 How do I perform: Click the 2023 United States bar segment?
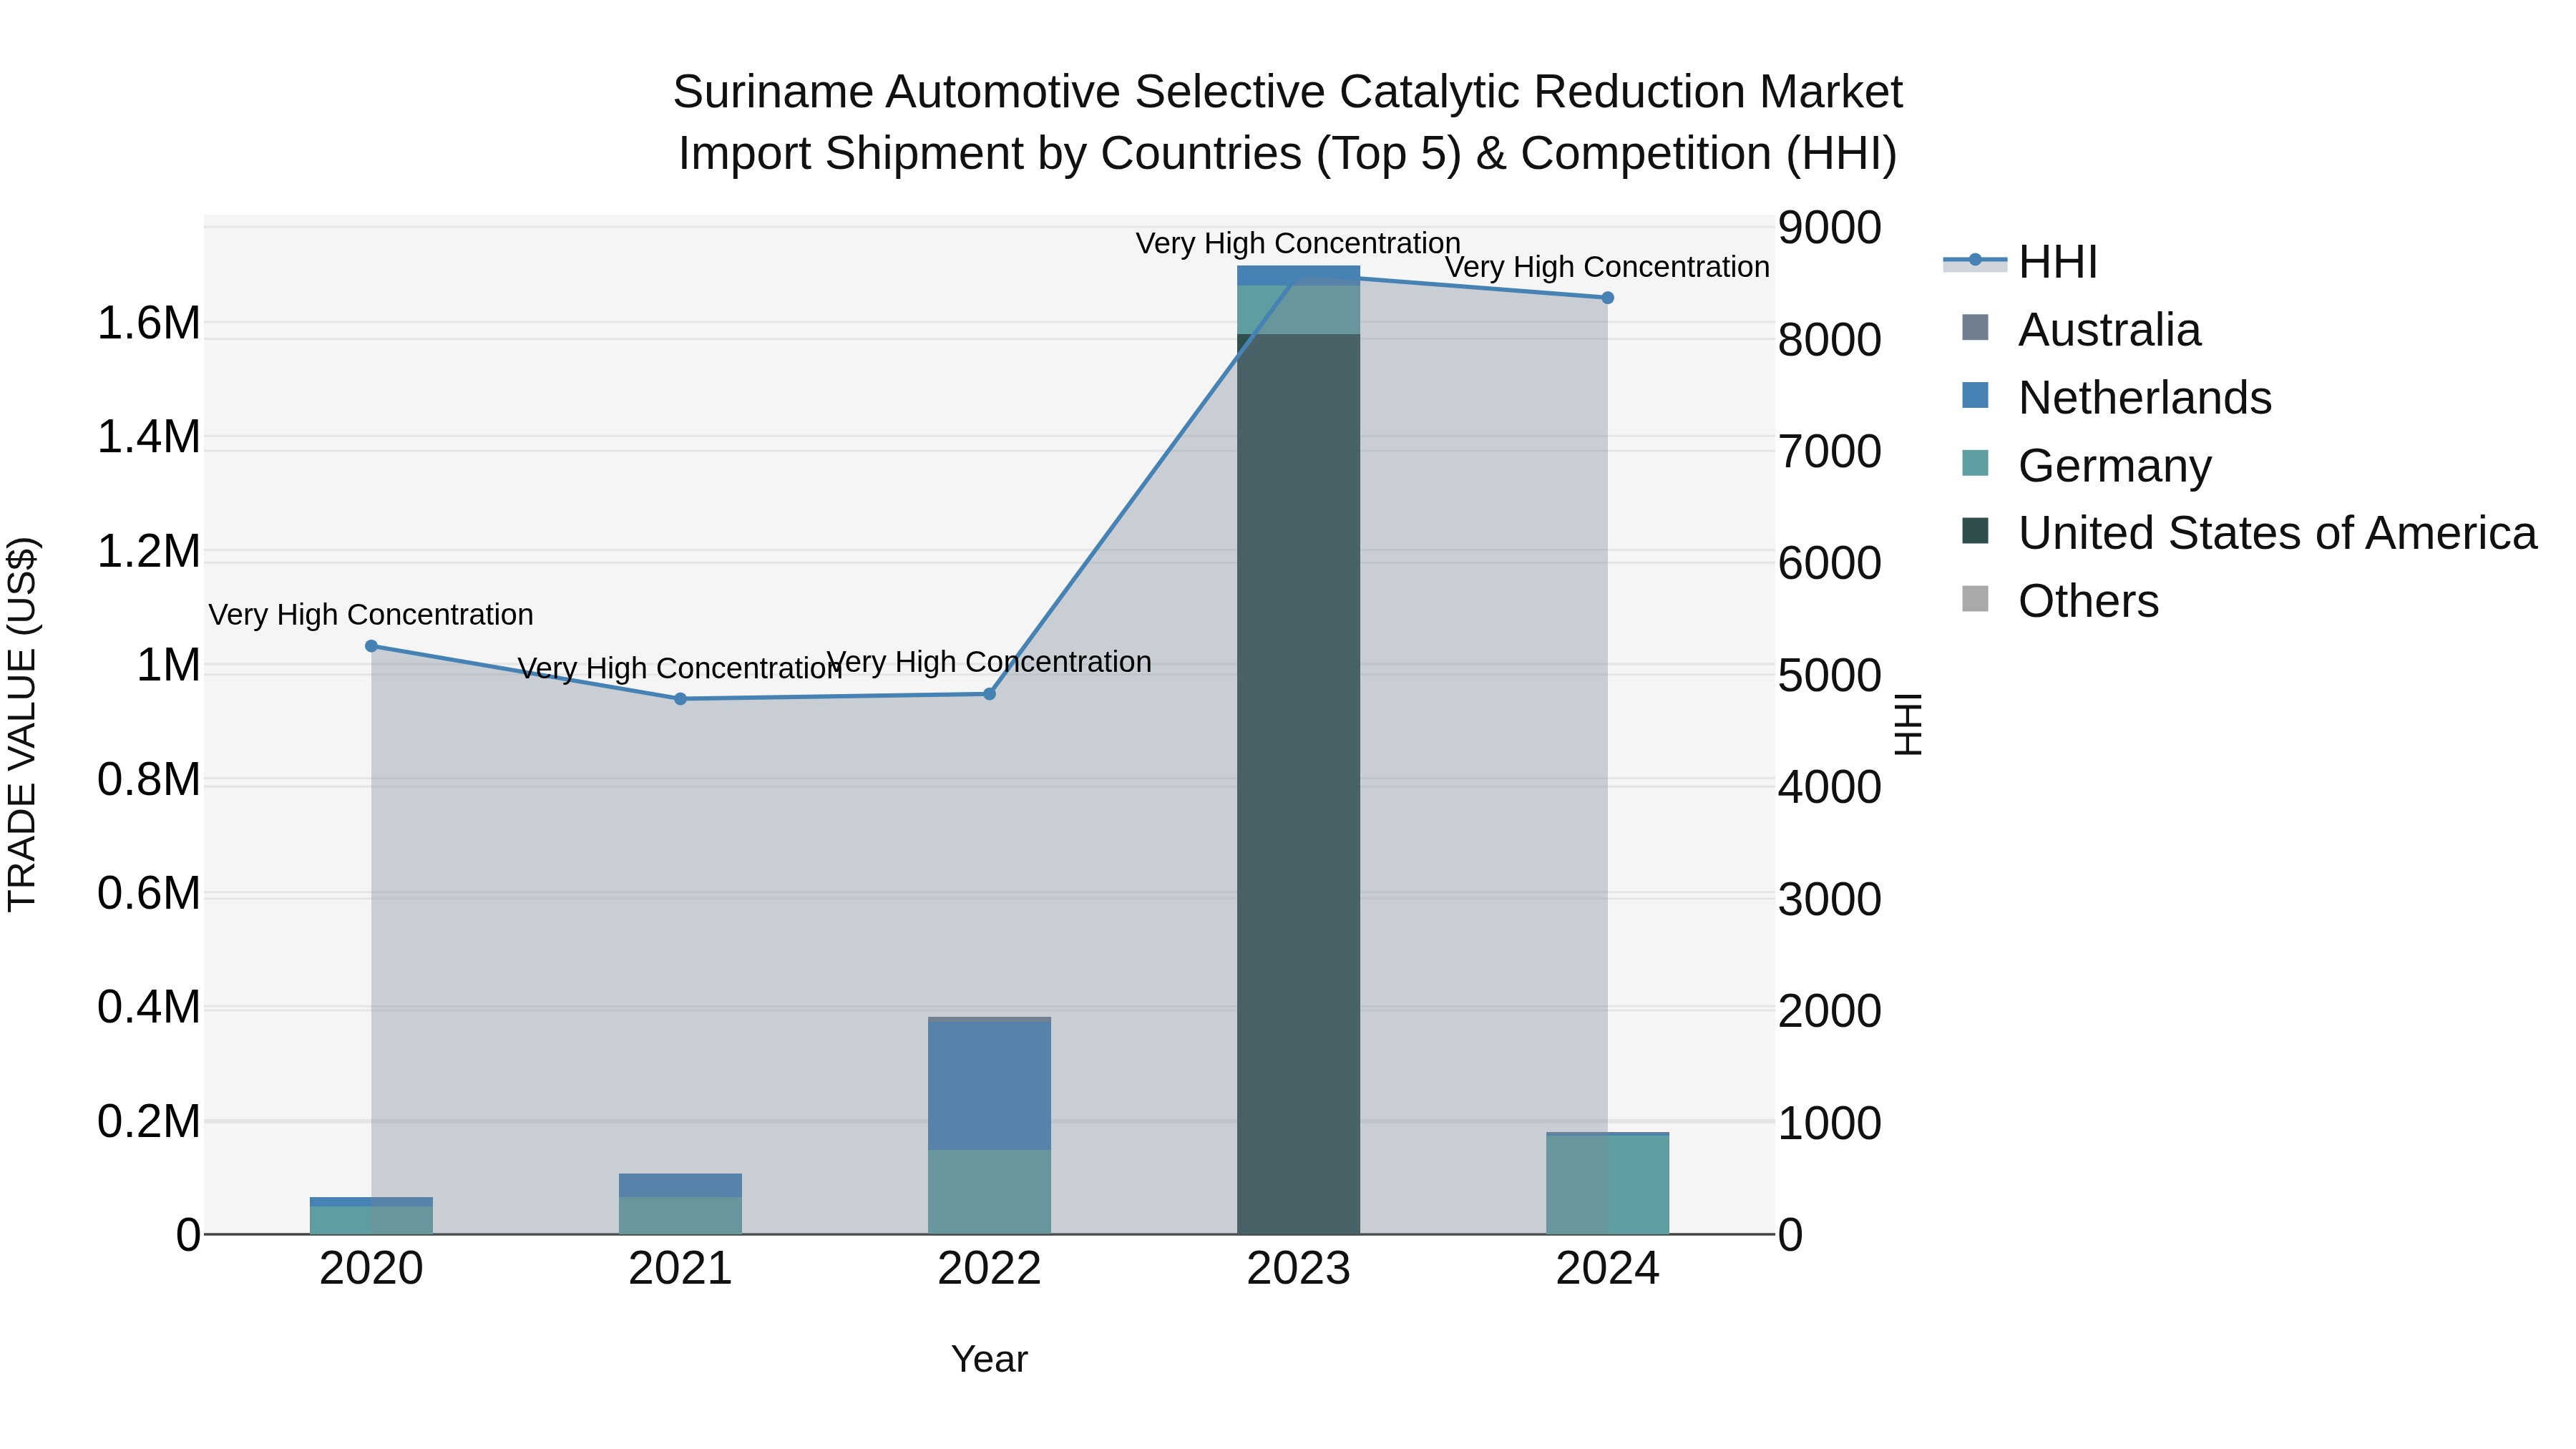1298,784
